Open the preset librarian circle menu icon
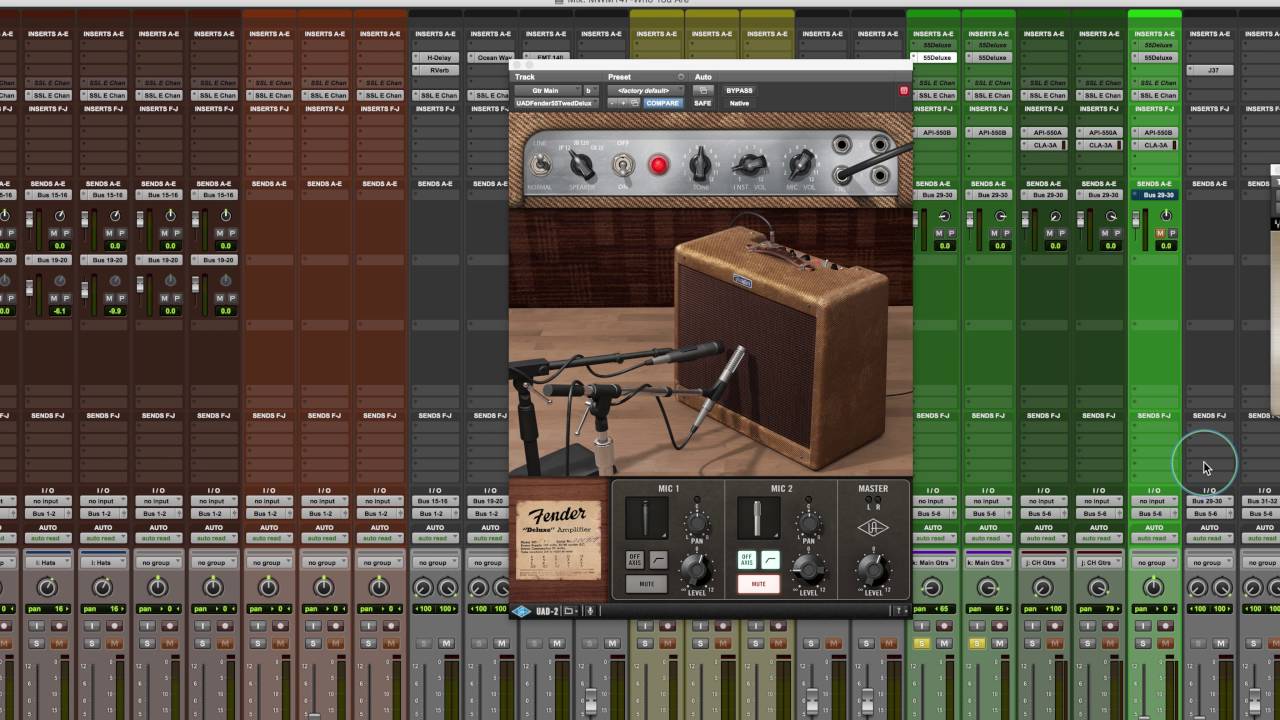This screenshot has width=1280, height=720. [x=681, y=77]
